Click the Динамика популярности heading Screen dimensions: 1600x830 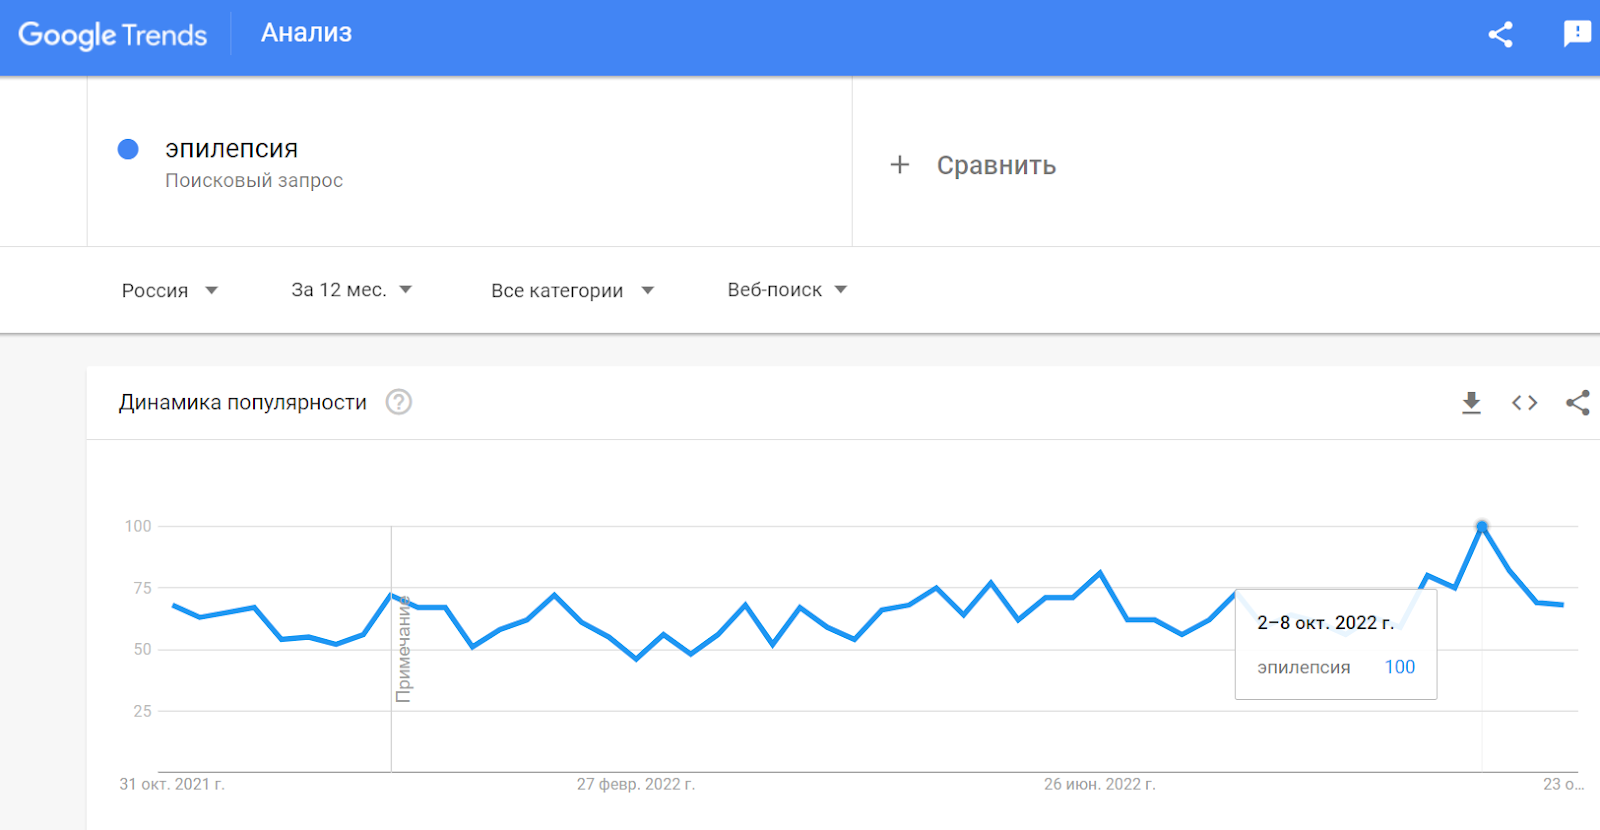tap(243, 402)
